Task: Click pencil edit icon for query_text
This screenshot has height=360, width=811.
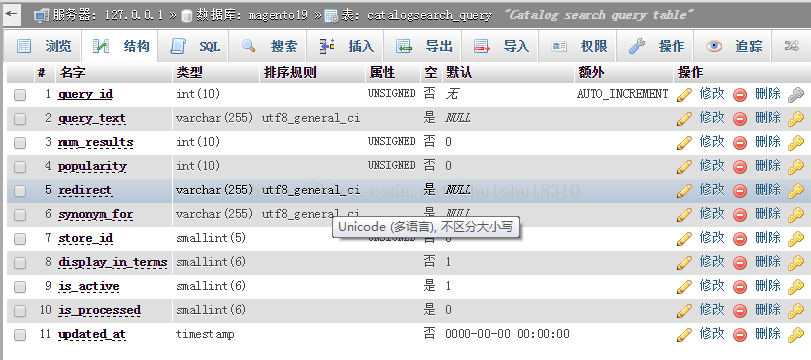Action: [x=684, y=119]
